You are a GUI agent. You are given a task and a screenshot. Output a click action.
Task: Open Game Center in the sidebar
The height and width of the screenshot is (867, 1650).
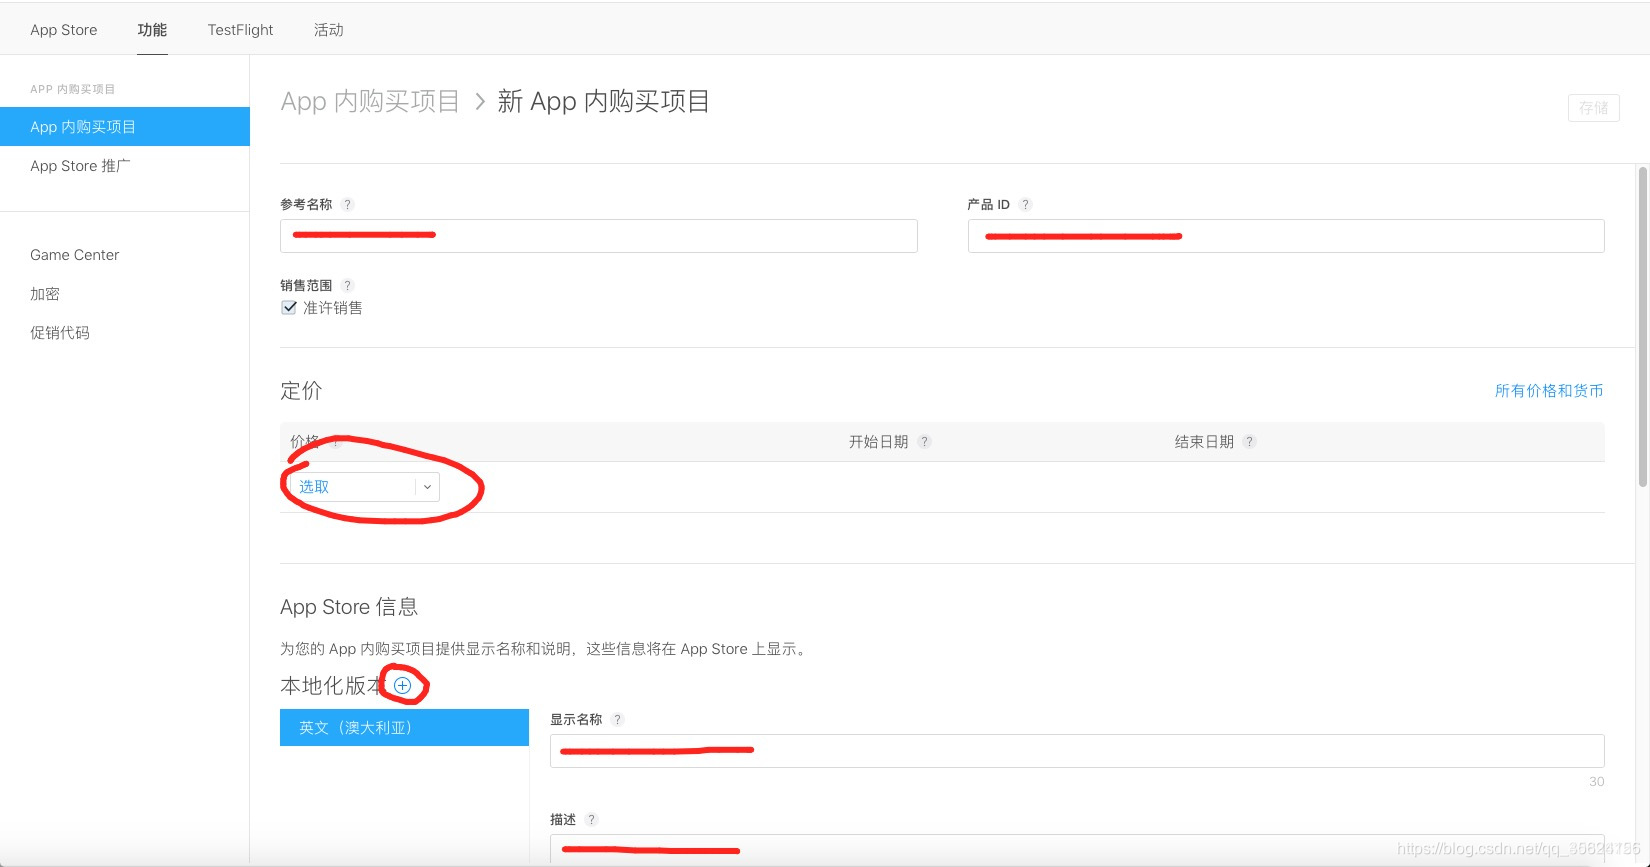pos(75,255)
